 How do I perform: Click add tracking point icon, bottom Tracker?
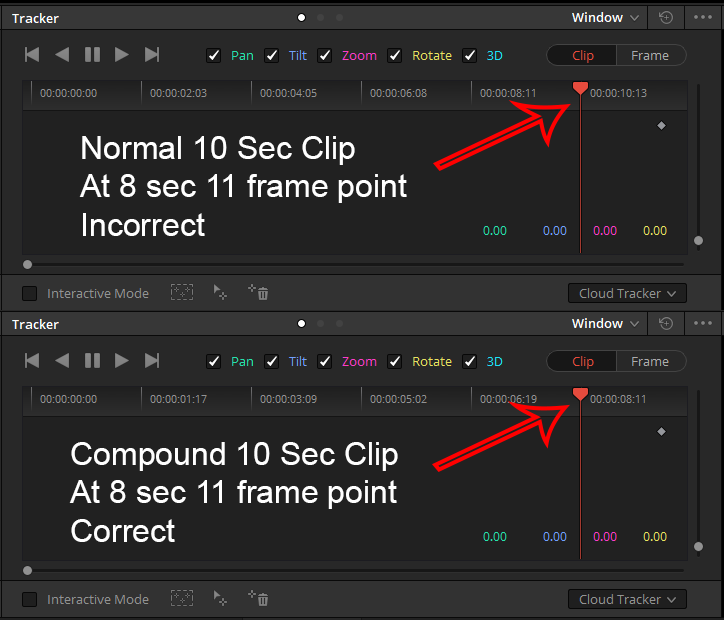(220, 598)
